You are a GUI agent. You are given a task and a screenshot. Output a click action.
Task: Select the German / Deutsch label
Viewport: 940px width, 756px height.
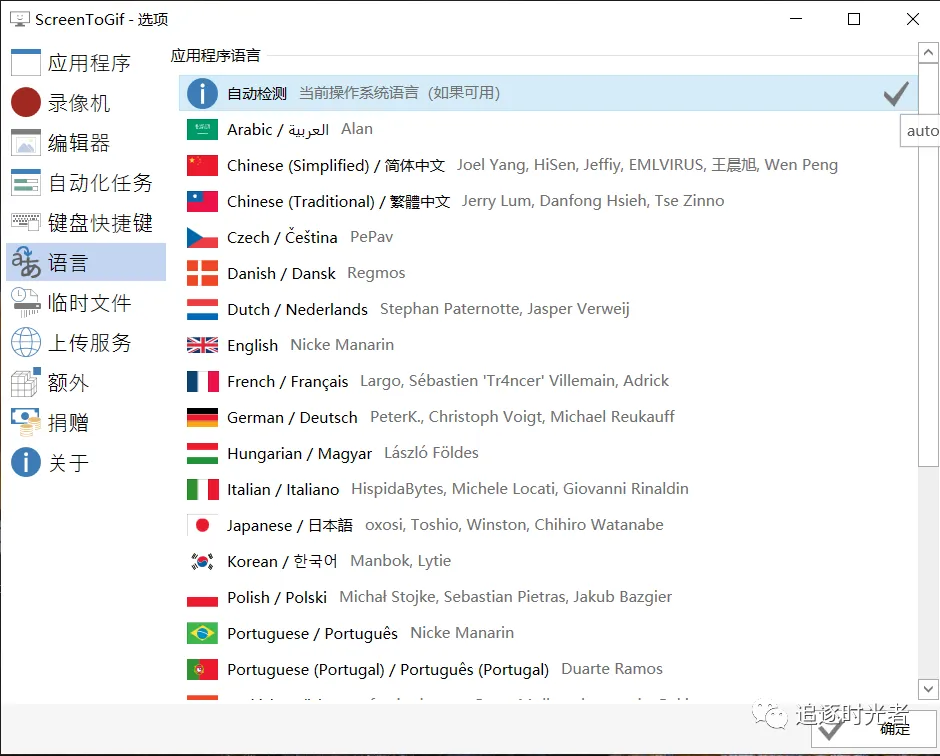tap(292, 417)
